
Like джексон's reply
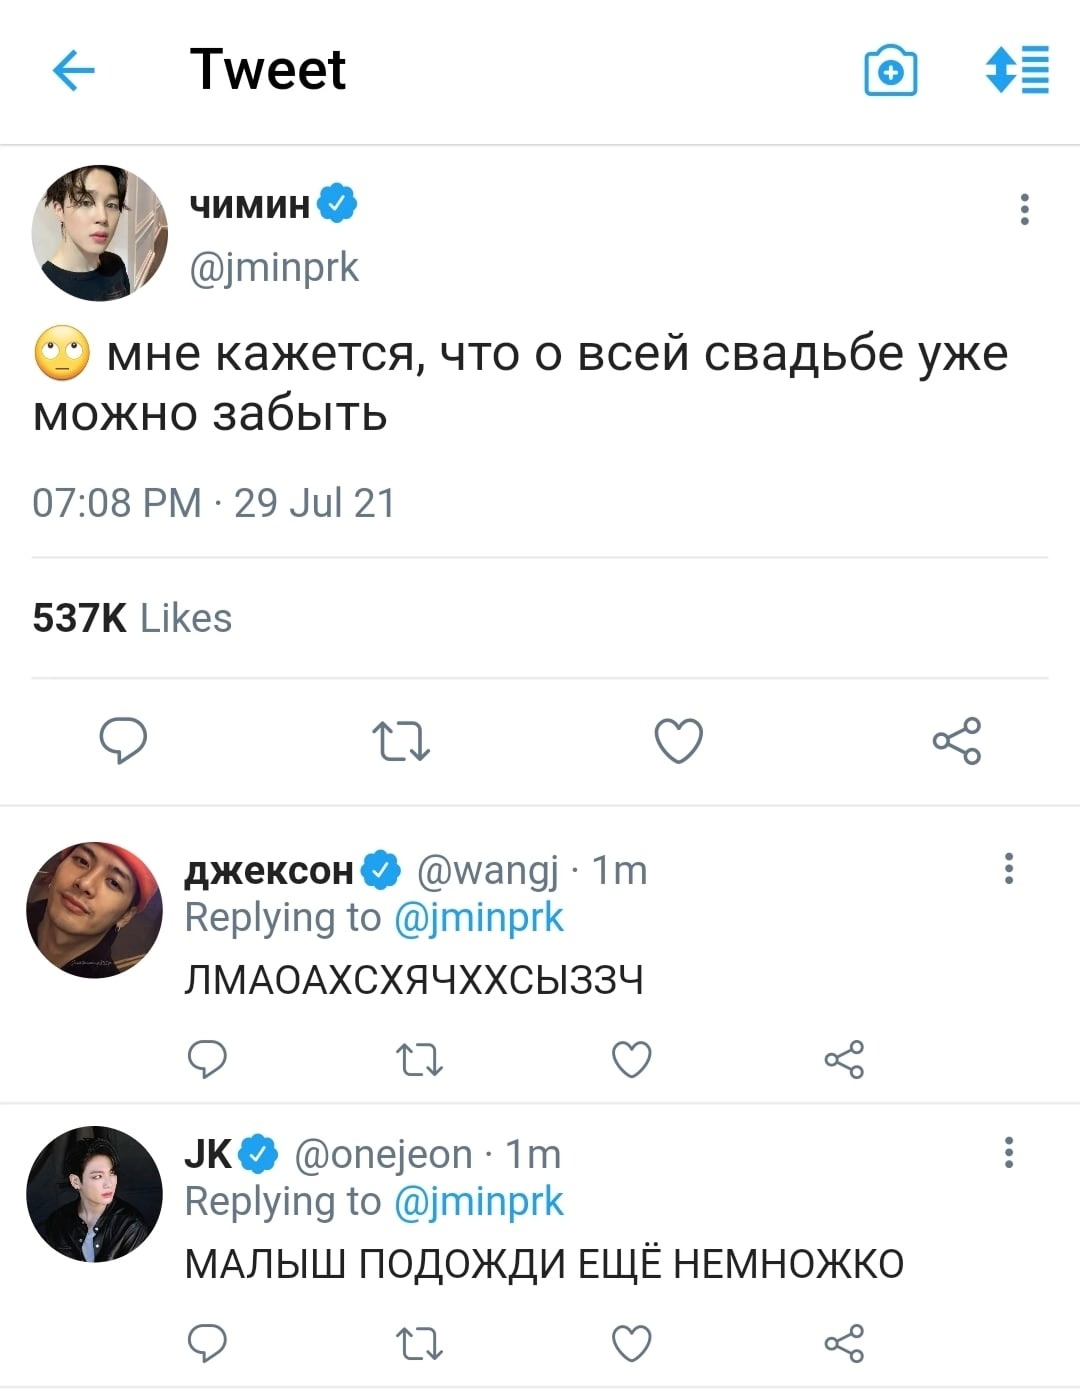[x=632, y=1059]
